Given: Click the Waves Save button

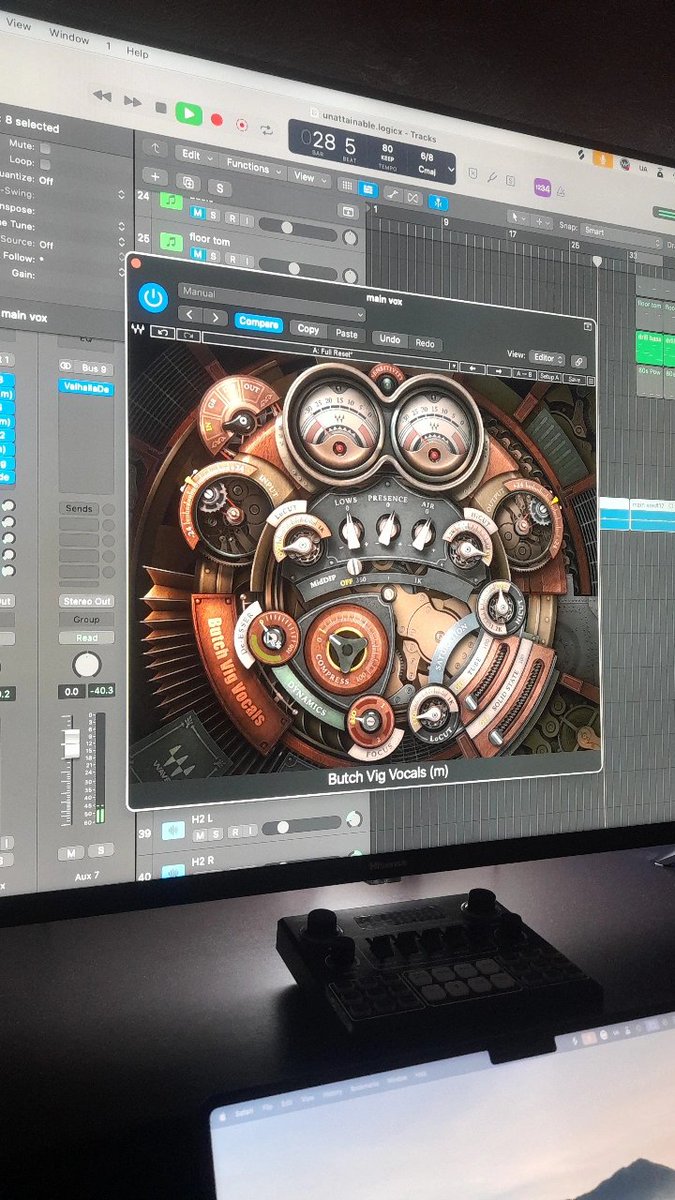Looking at the screenshot, I should pos(574,379).
